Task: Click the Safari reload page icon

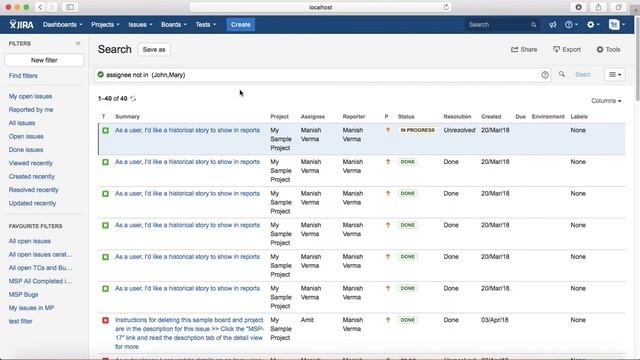Action: tap(446, 7)
